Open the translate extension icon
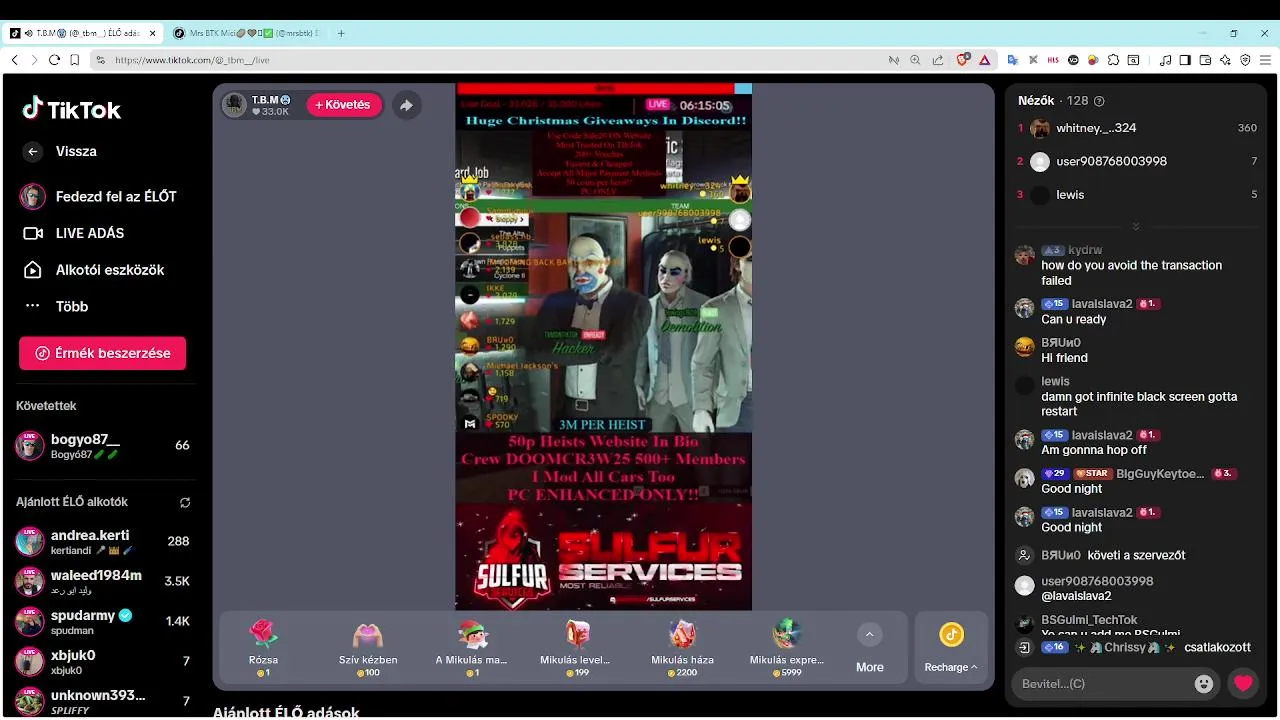 tap(1012, 60)
